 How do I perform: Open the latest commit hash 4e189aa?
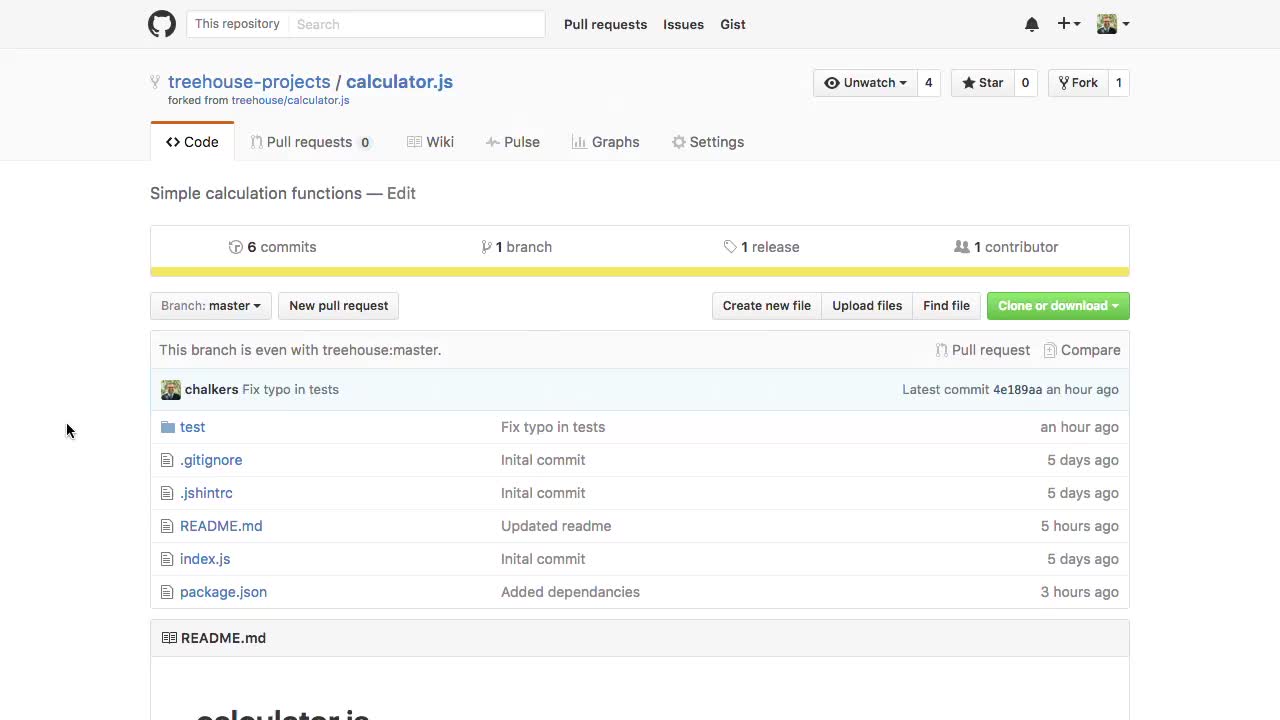coord(1017,390)
